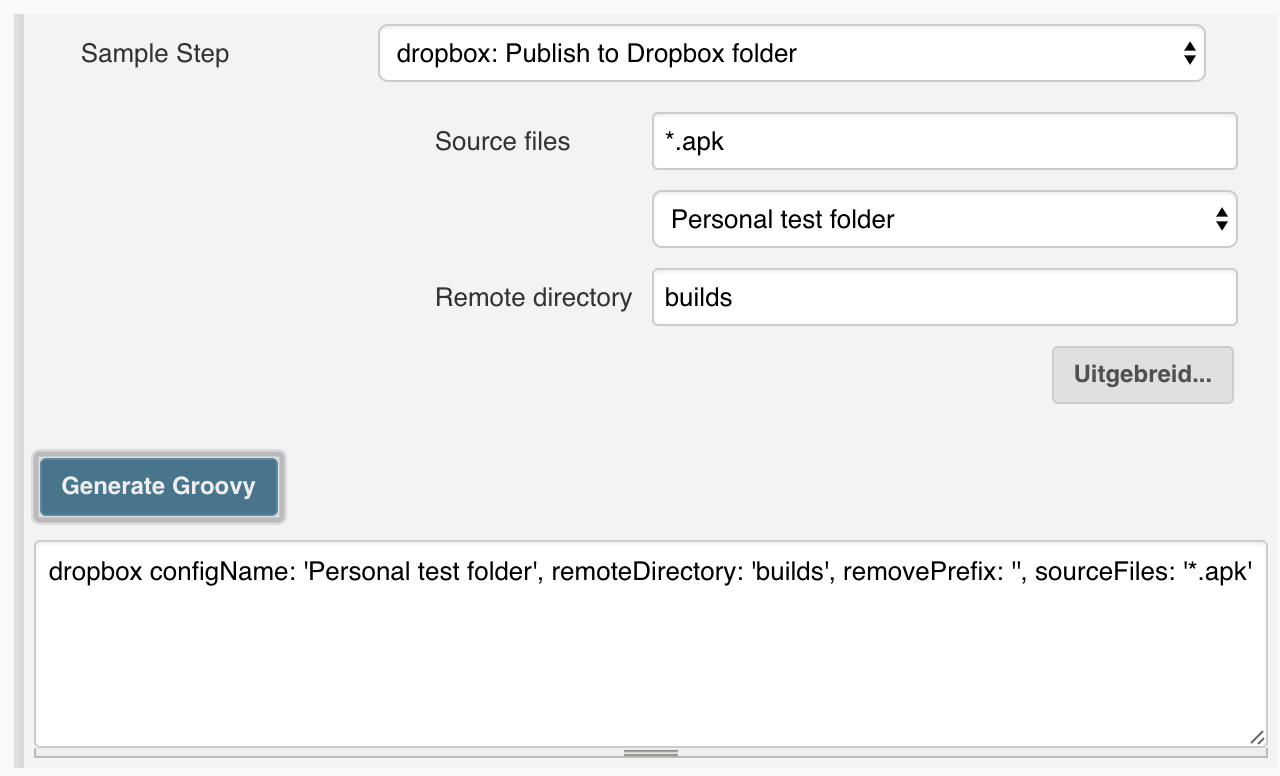Open the Sample Step dropdown
Viewport: 1280px width, 776px height.
pyautogui.click(x=791, y=53)
